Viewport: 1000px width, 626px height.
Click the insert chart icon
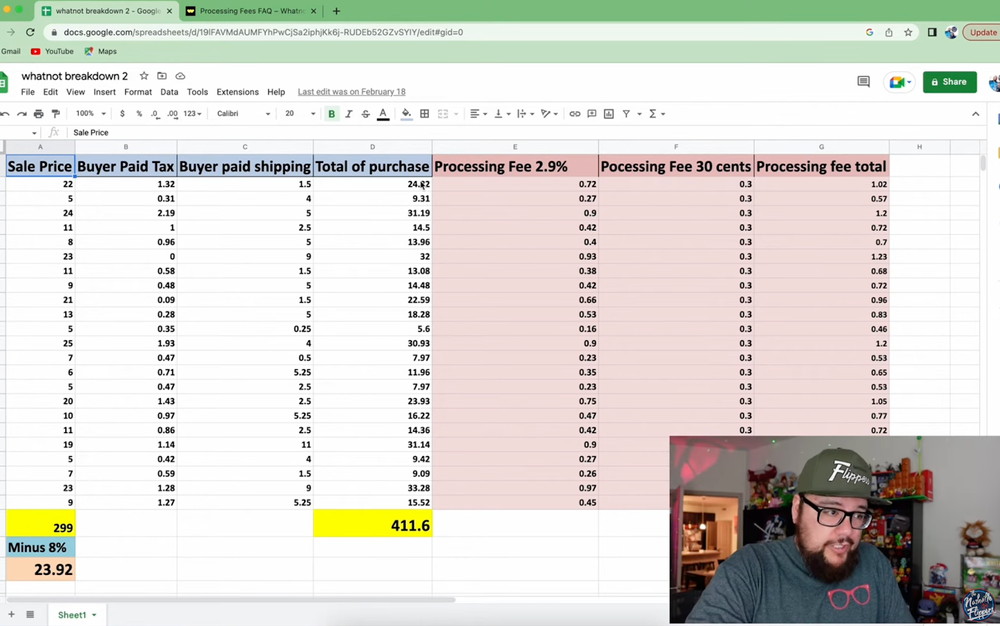[609, 114]
